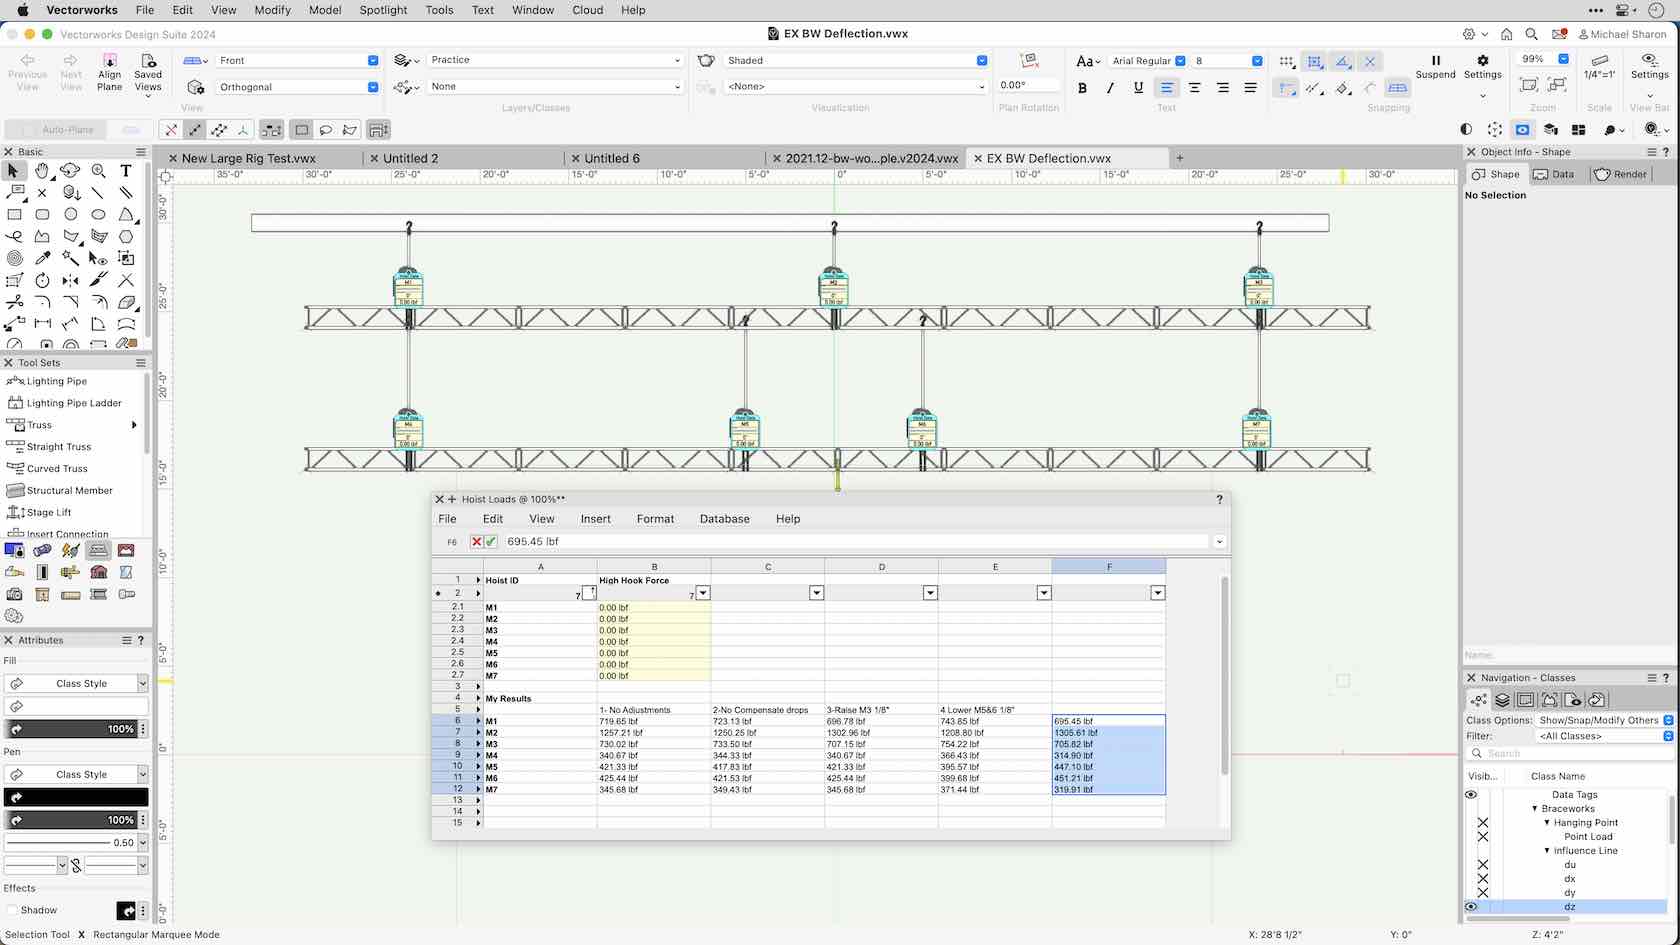Toggle visibility of the dz class
Screen dimensions: 1680x945
coord(1470,907)
